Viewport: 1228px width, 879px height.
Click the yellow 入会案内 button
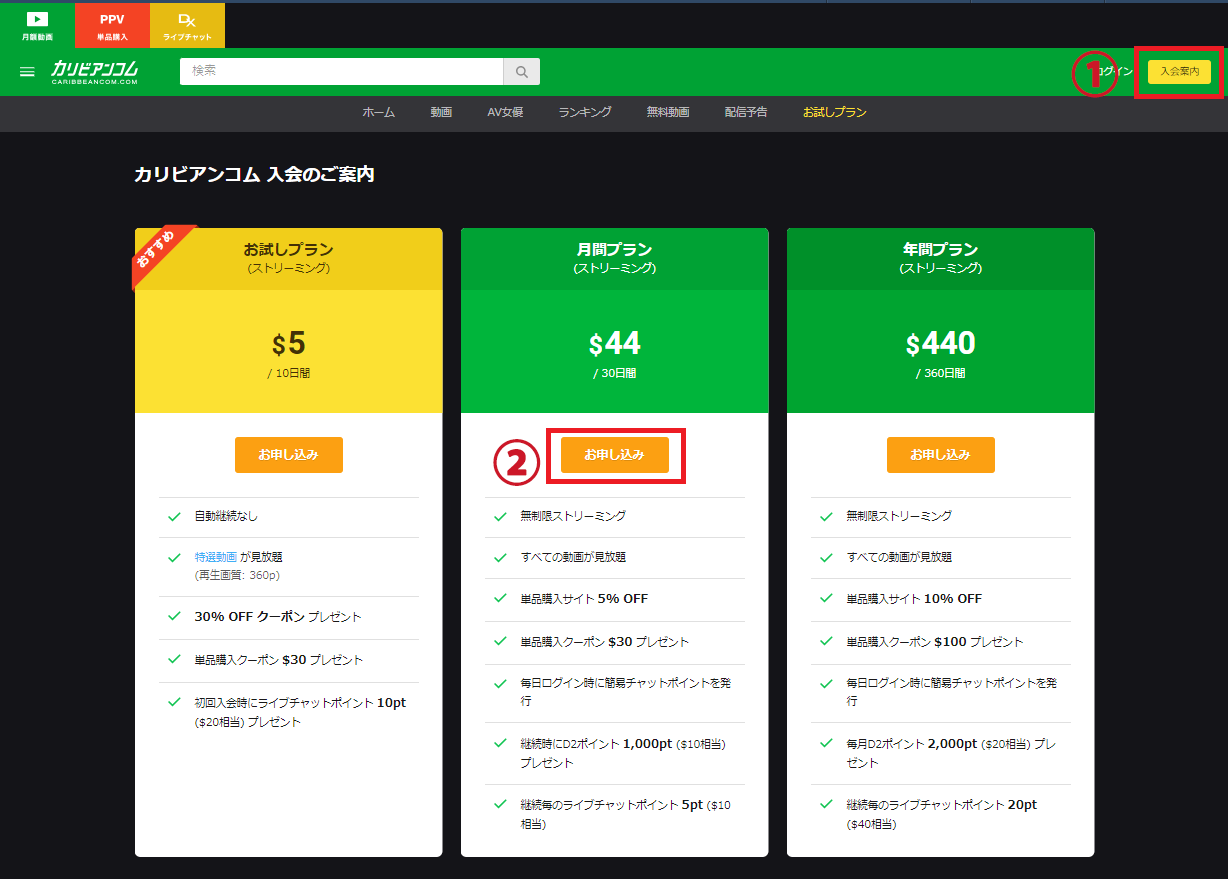pyautogui.click(x=1179, y=72)
